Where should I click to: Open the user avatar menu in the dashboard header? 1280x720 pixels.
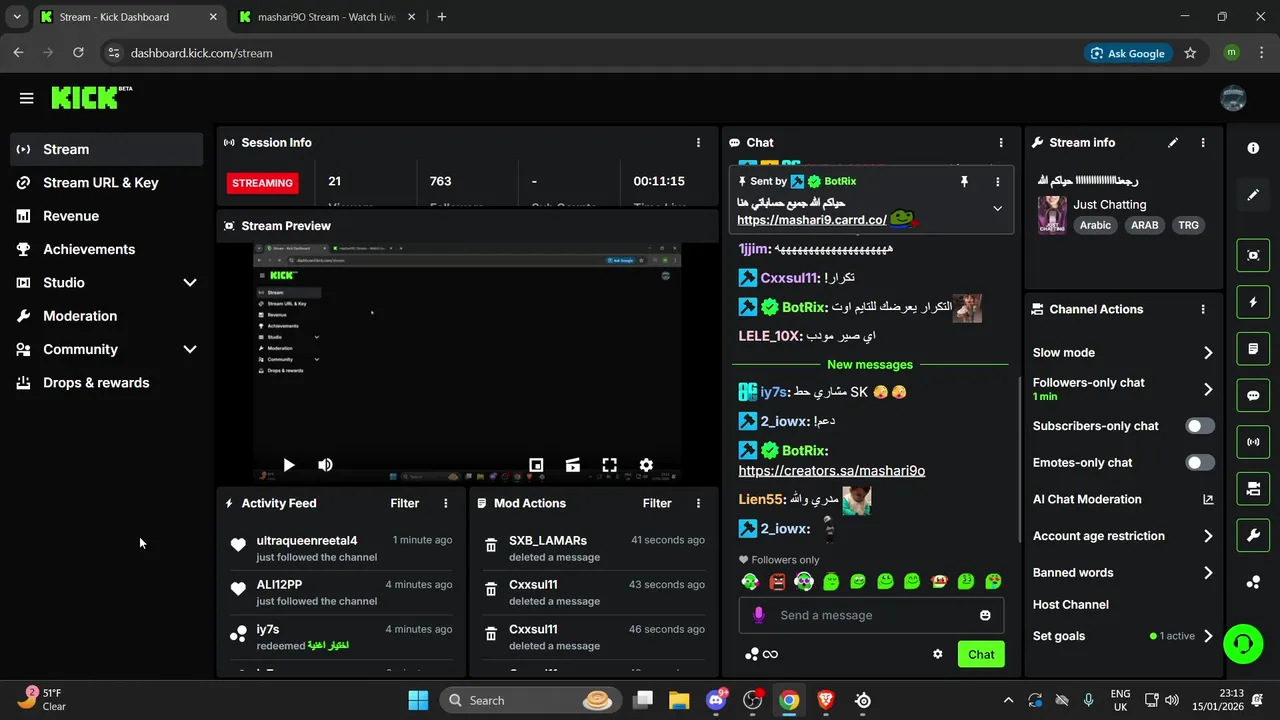pyautogui.click(x=1233, y=98)
